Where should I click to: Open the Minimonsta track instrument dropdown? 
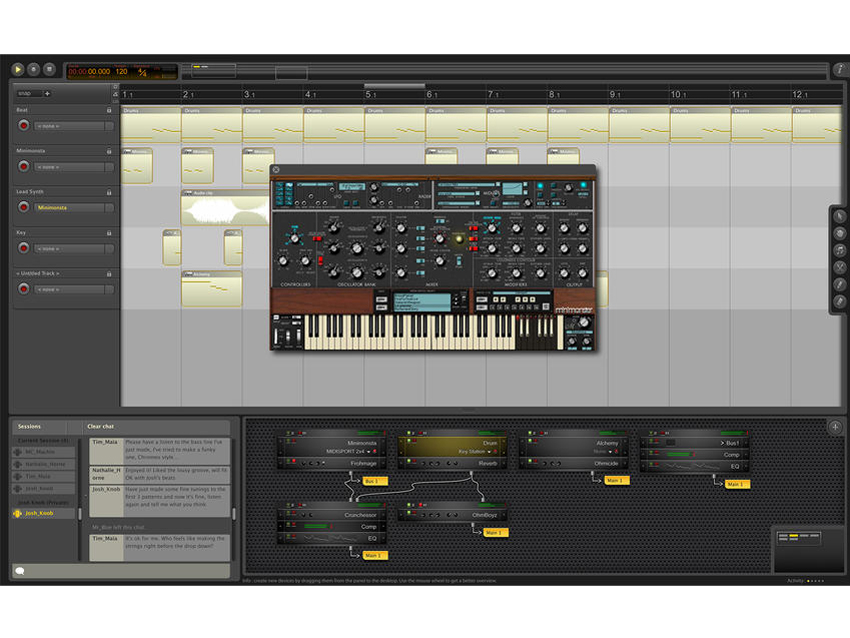(x=74, y=167)
